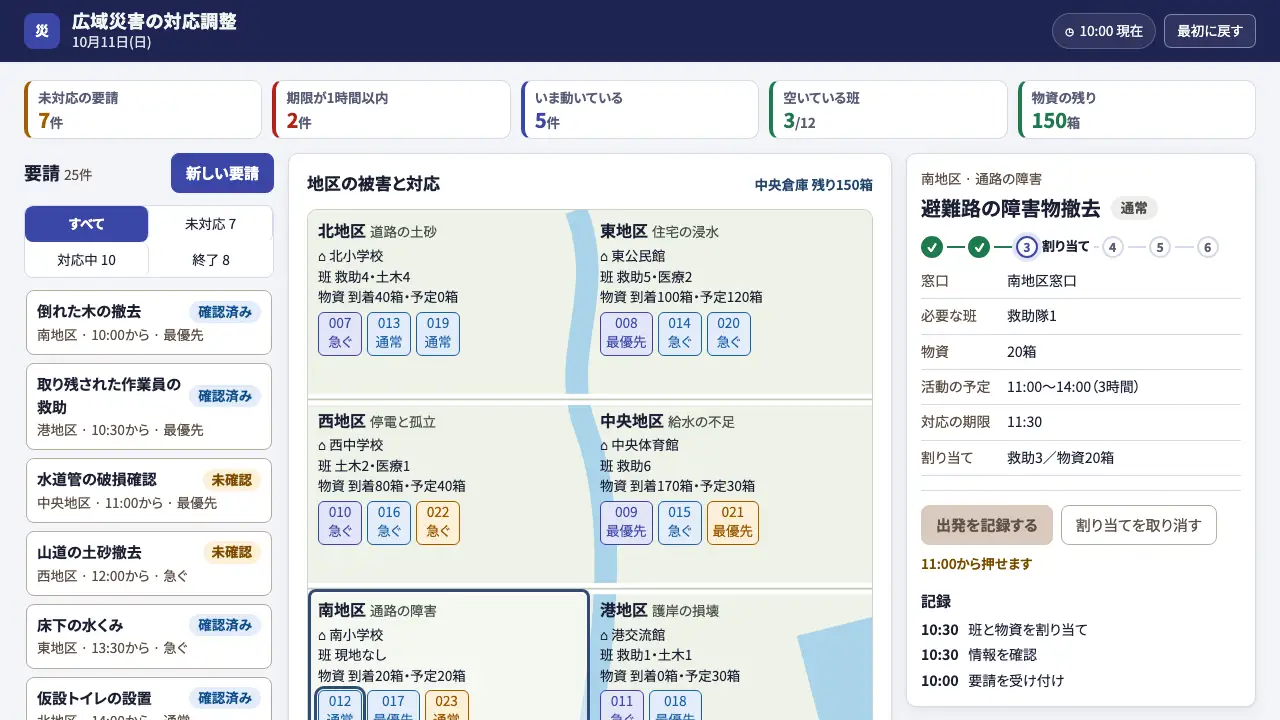Open request chip 010 in 西地区
The image size is (1280, 720).
(340, 523)
